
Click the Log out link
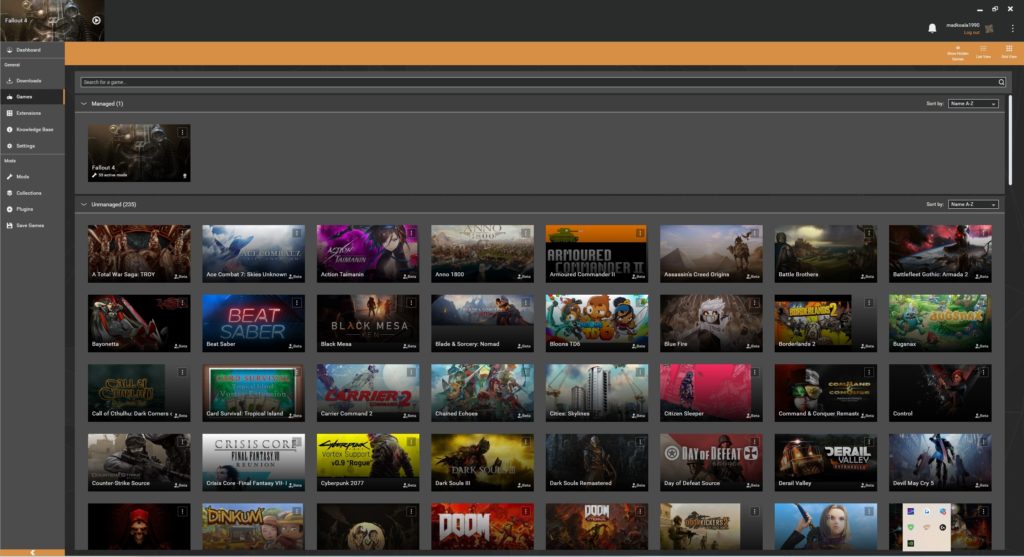click(971, 32)
